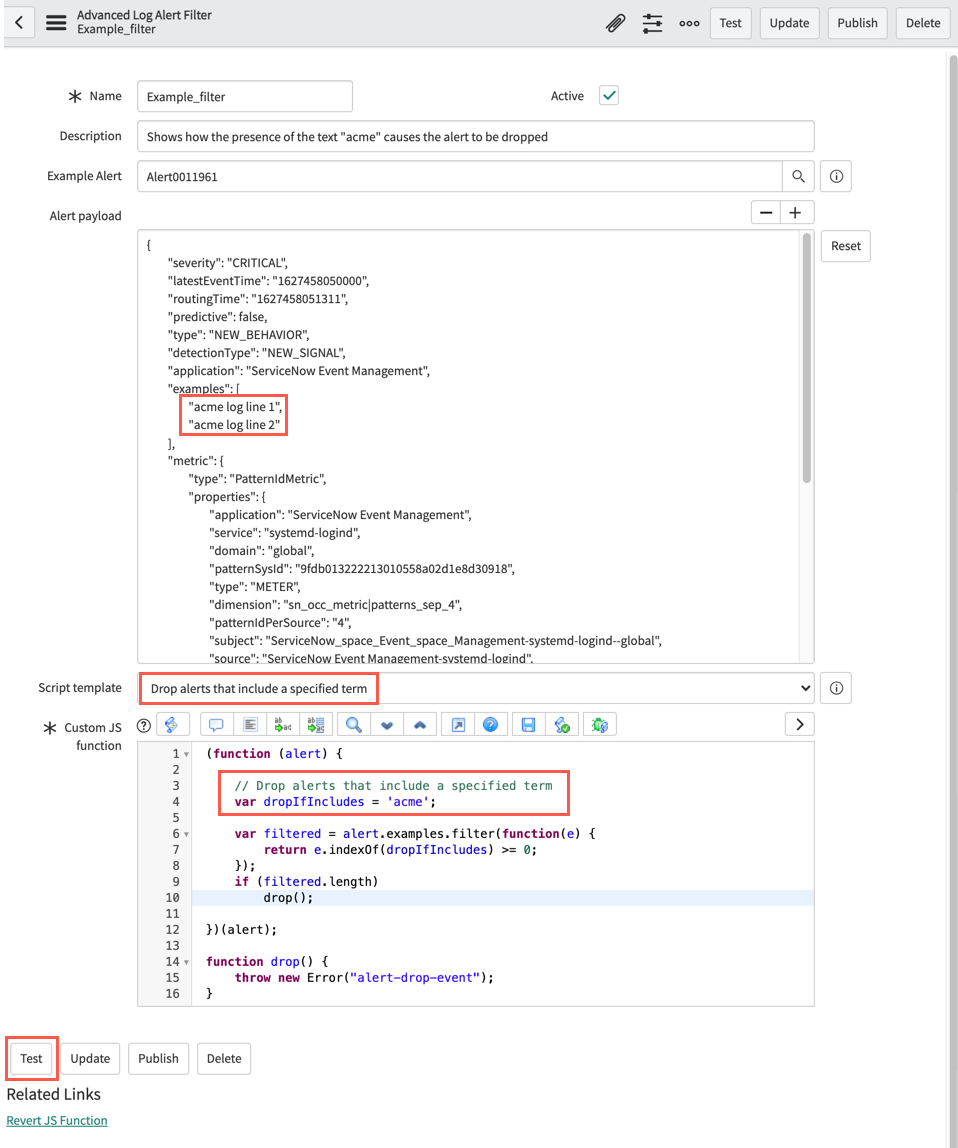Click the header Publish button

pyautogui.click(x=857, y=23)
